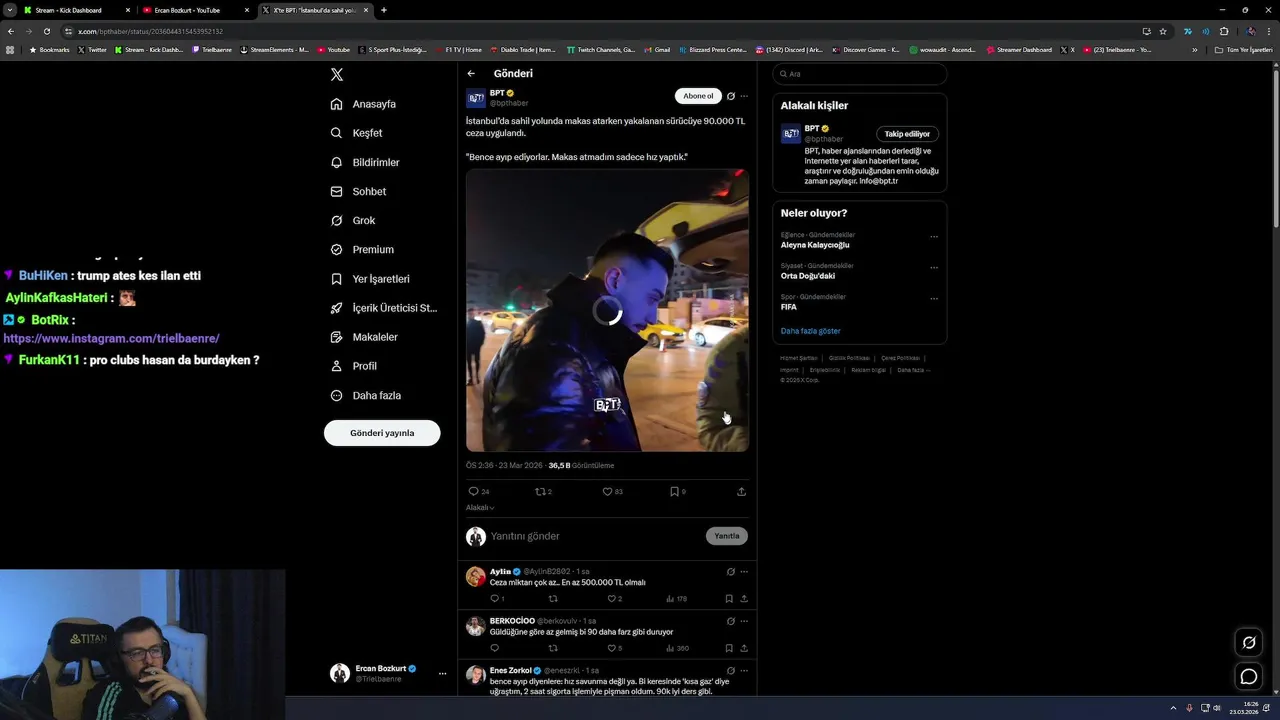1280x720 pixels.
Task: Open Makaleler in sidebar
Action: 364,337
